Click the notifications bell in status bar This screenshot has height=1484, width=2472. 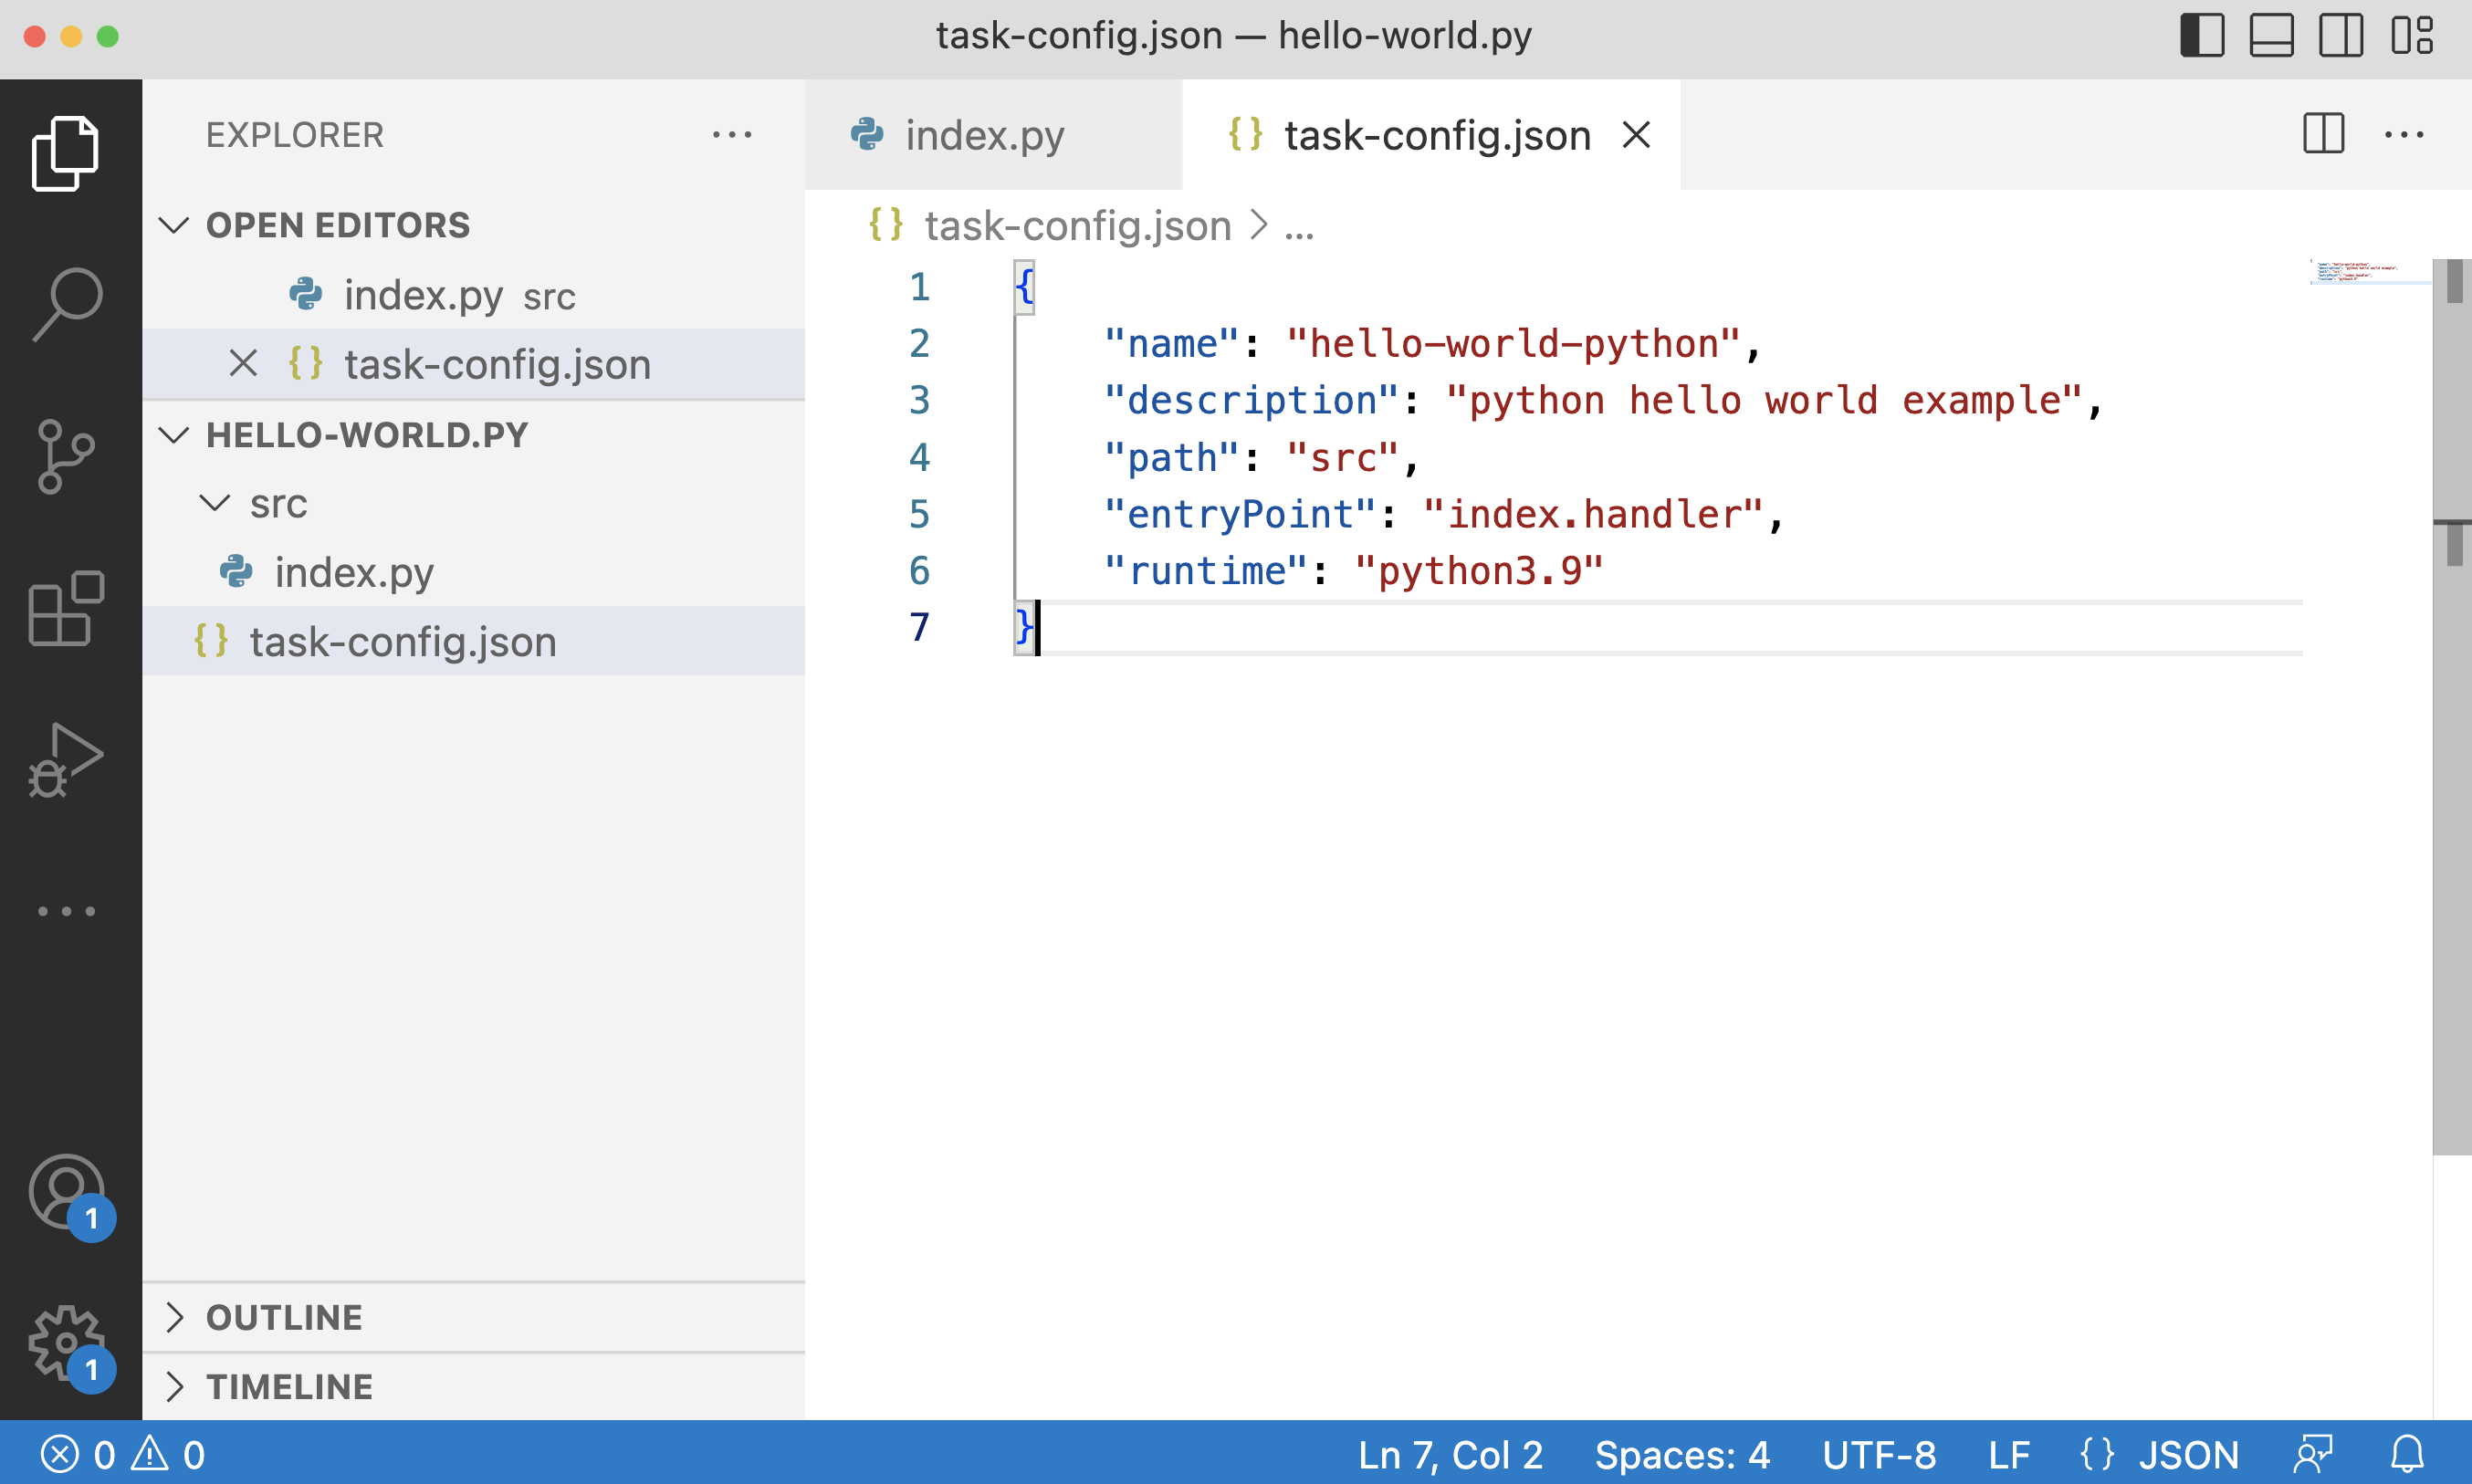click(x=2407, y=1454)
